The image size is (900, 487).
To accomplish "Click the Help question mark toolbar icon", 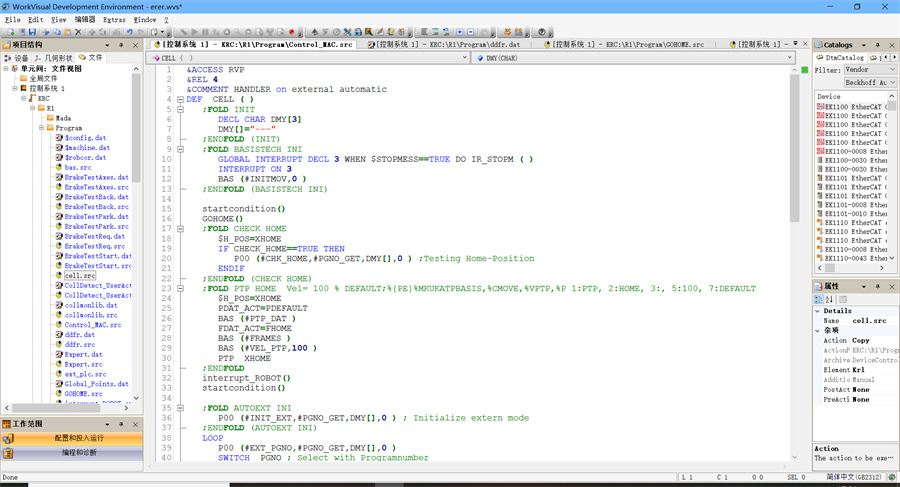I will pyautogui.click(x=542, y=32).
